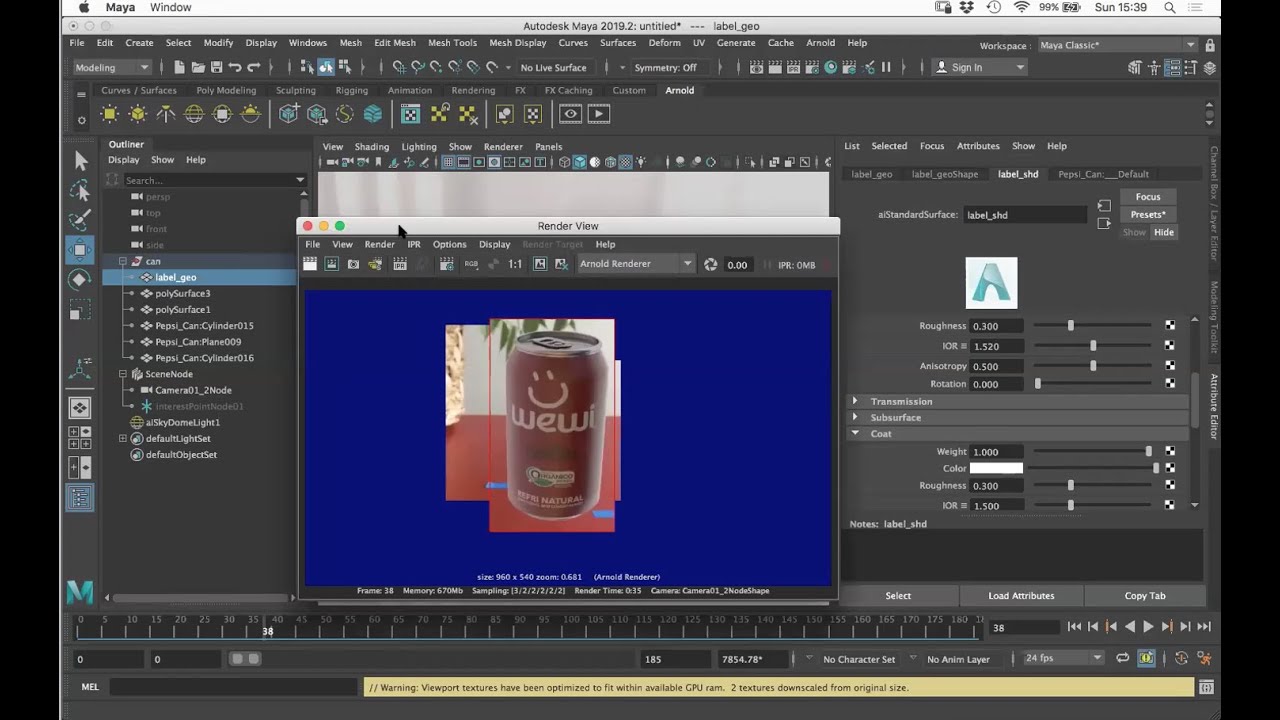Toggle Anisotropy map checker button
The height and width of the screenshot is (720, 1280).
tap(1170, 366)
